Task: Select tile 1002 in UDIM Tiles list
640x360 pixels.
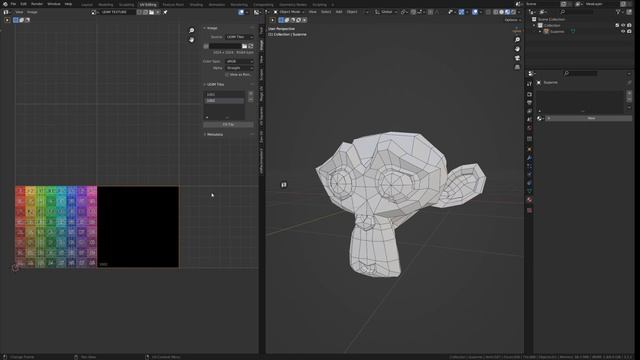Action: click(224, 100)
